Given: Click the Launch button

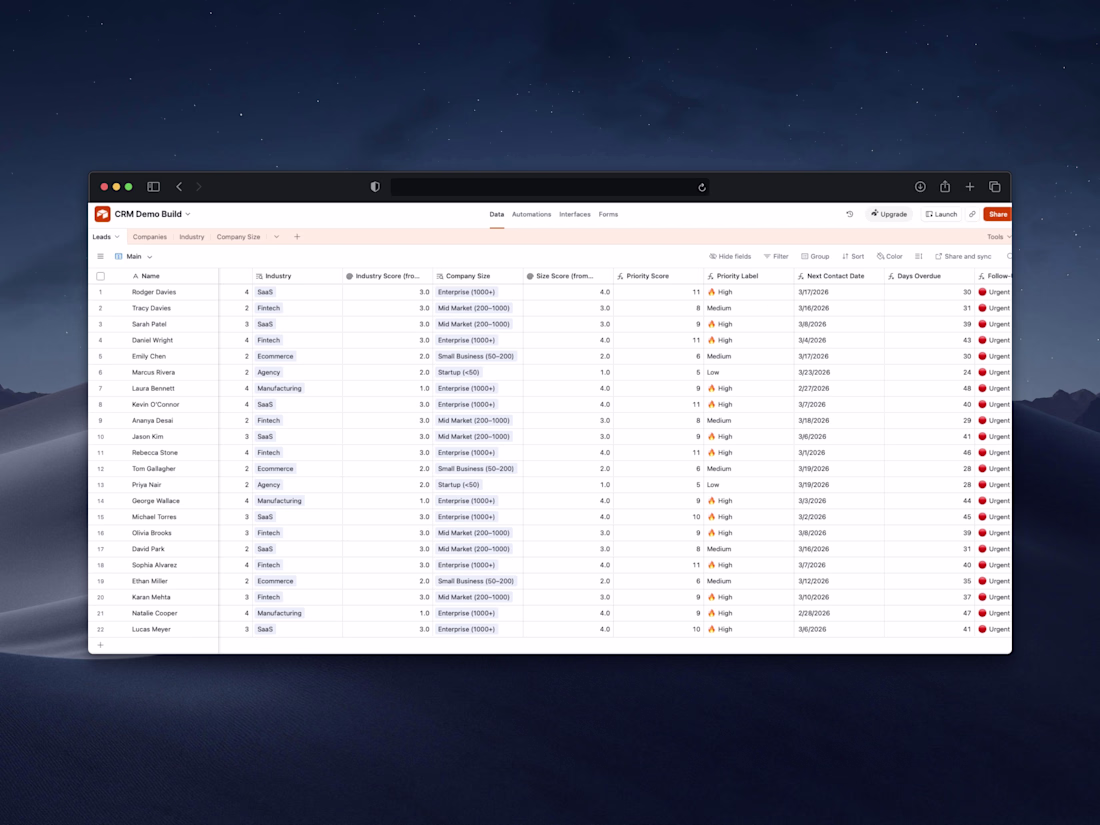Looking at the screenshot, I should click(941, 214).
